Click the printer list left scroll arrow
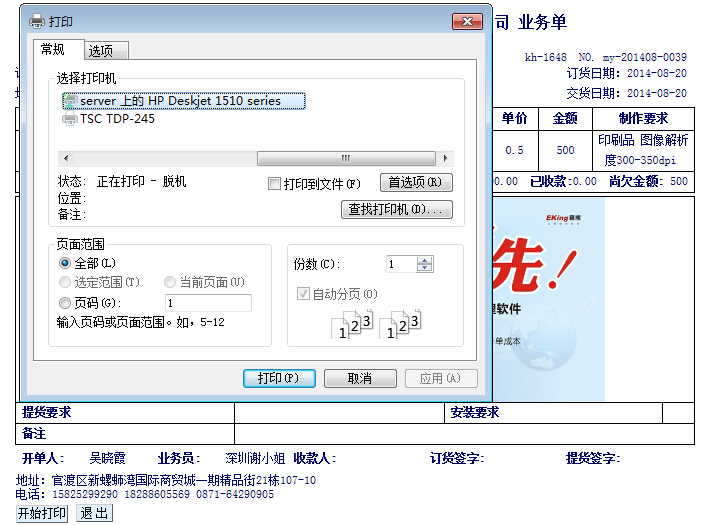The image size is (714, 525). 66,158
